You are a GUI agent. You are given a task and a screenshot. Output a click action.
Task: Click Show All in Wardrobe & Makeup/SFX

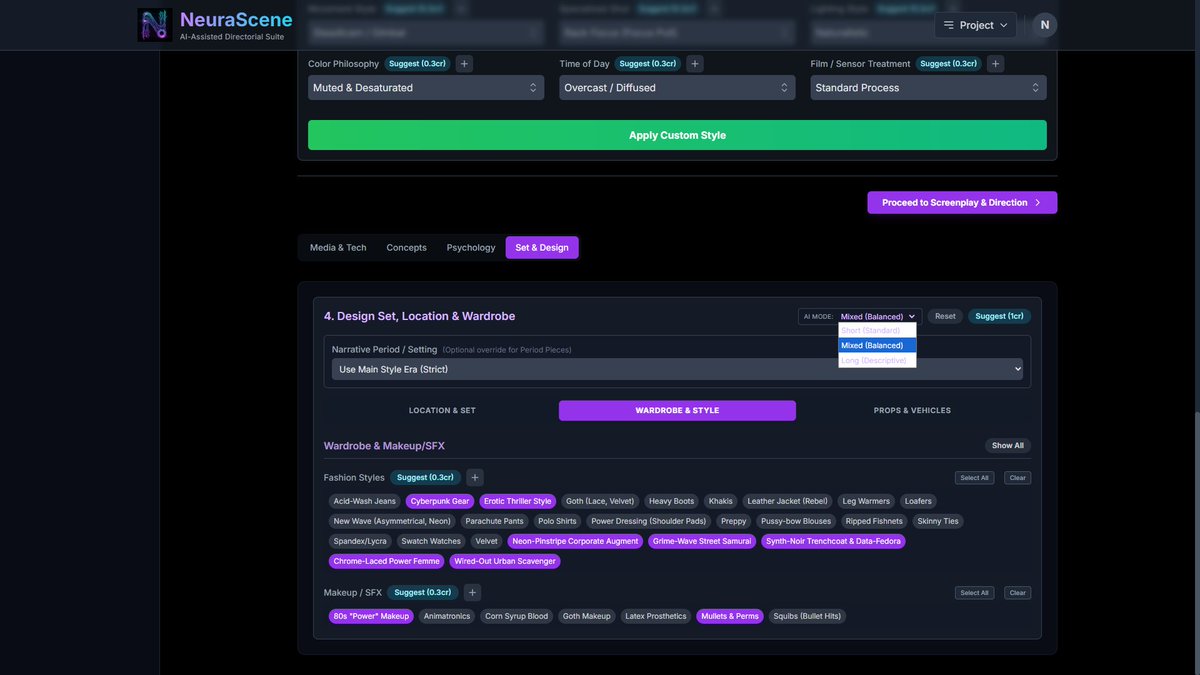click(x=1007, y=446)
